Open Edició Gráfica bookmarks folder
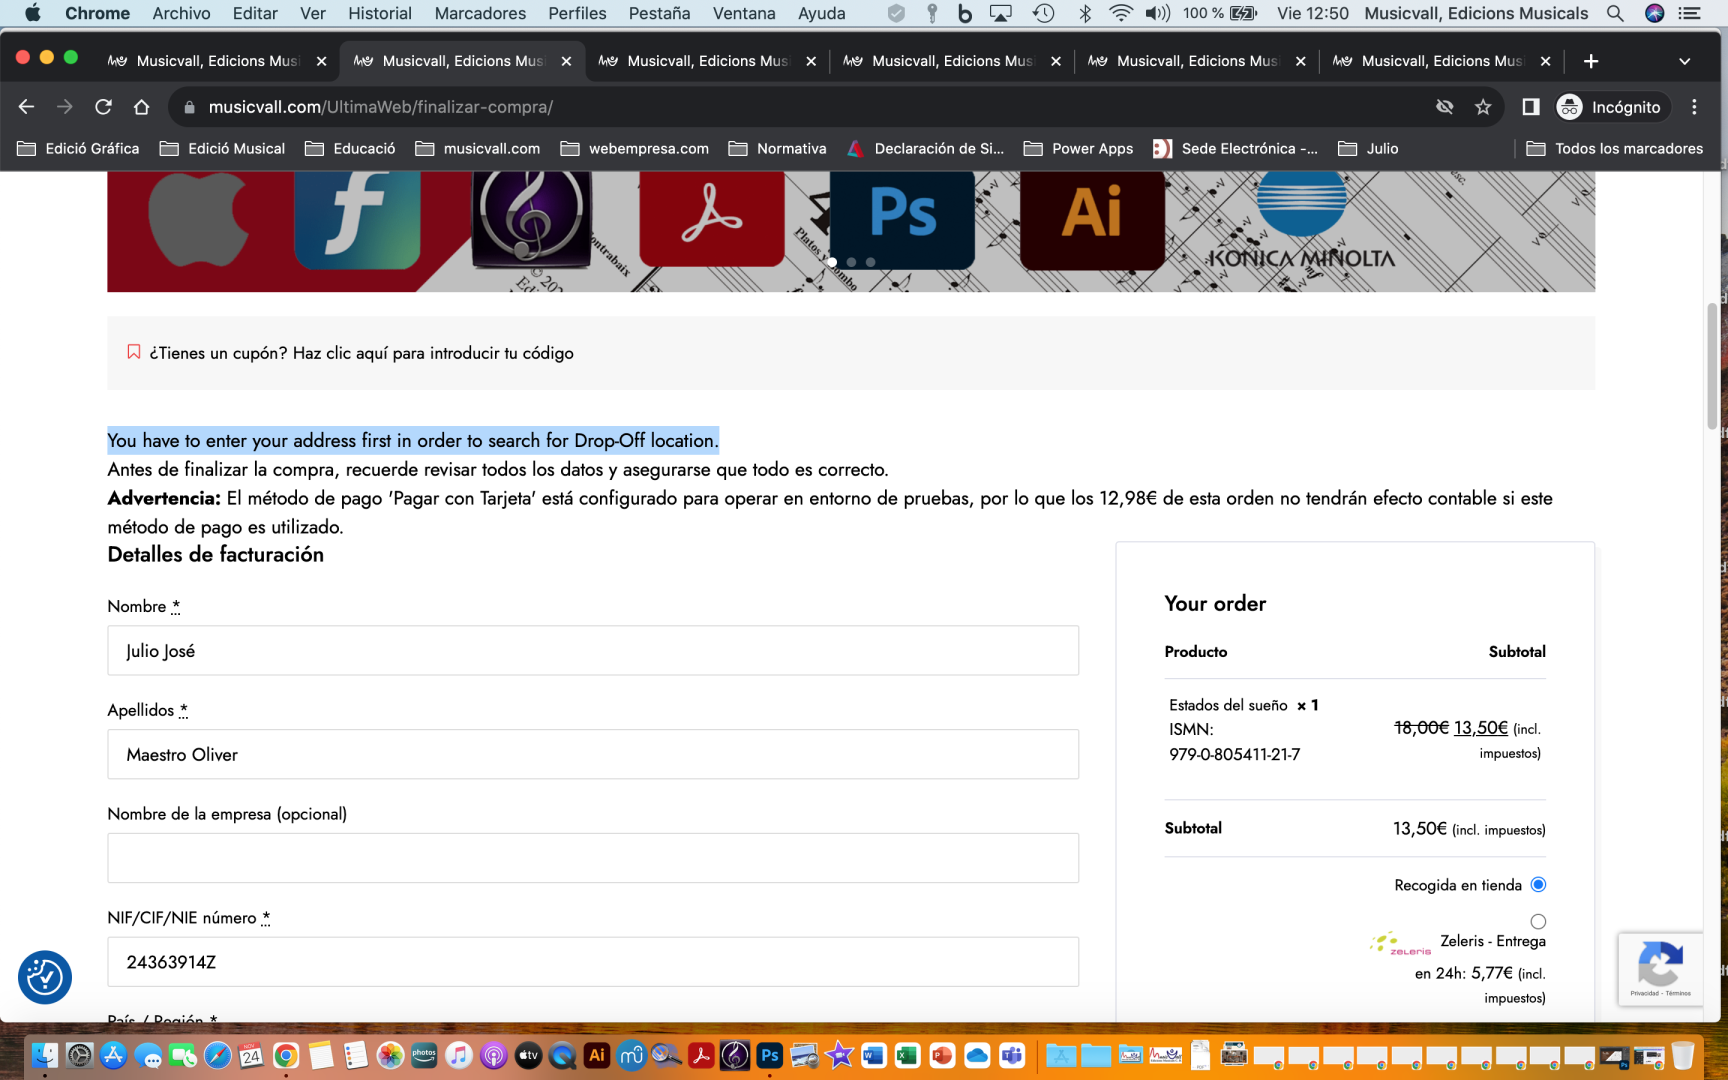 coord(78,148)
